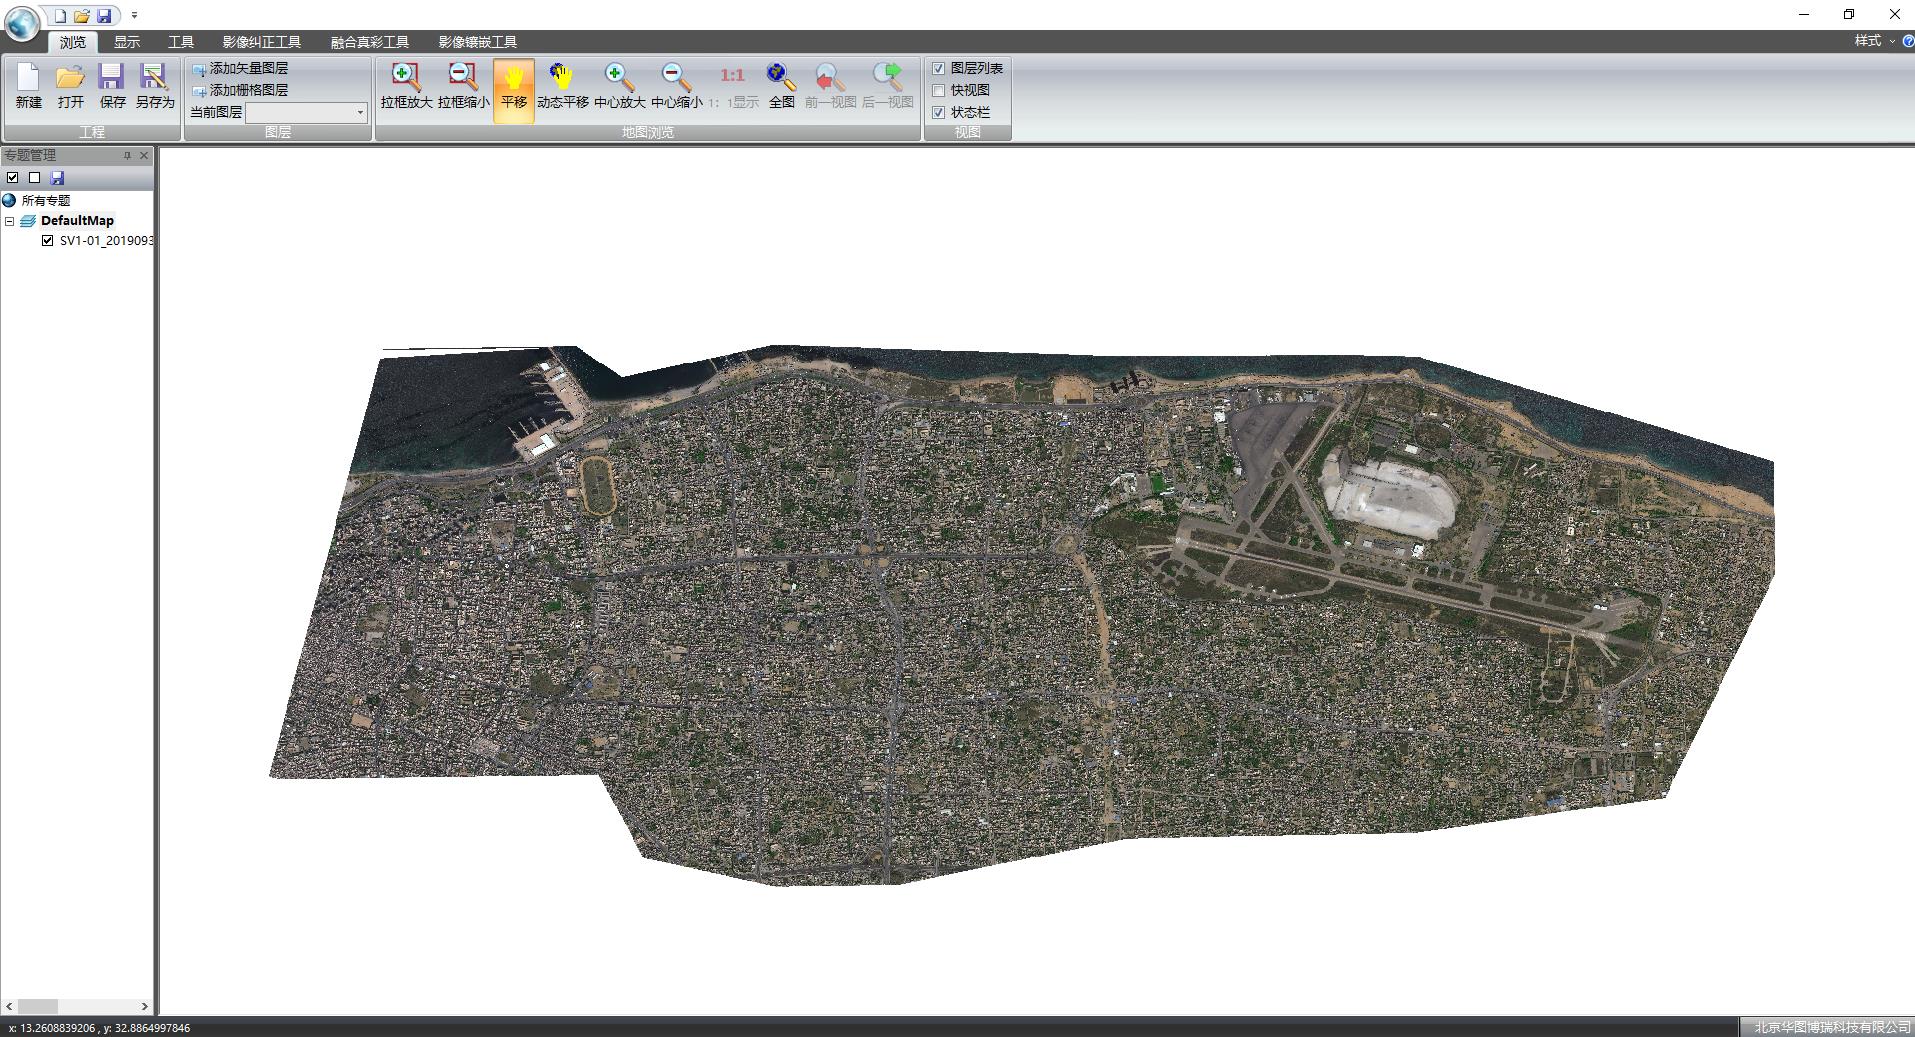Expand the quick access toolbar customize arrow
Screen dimensions: 1915x1037
134,16
